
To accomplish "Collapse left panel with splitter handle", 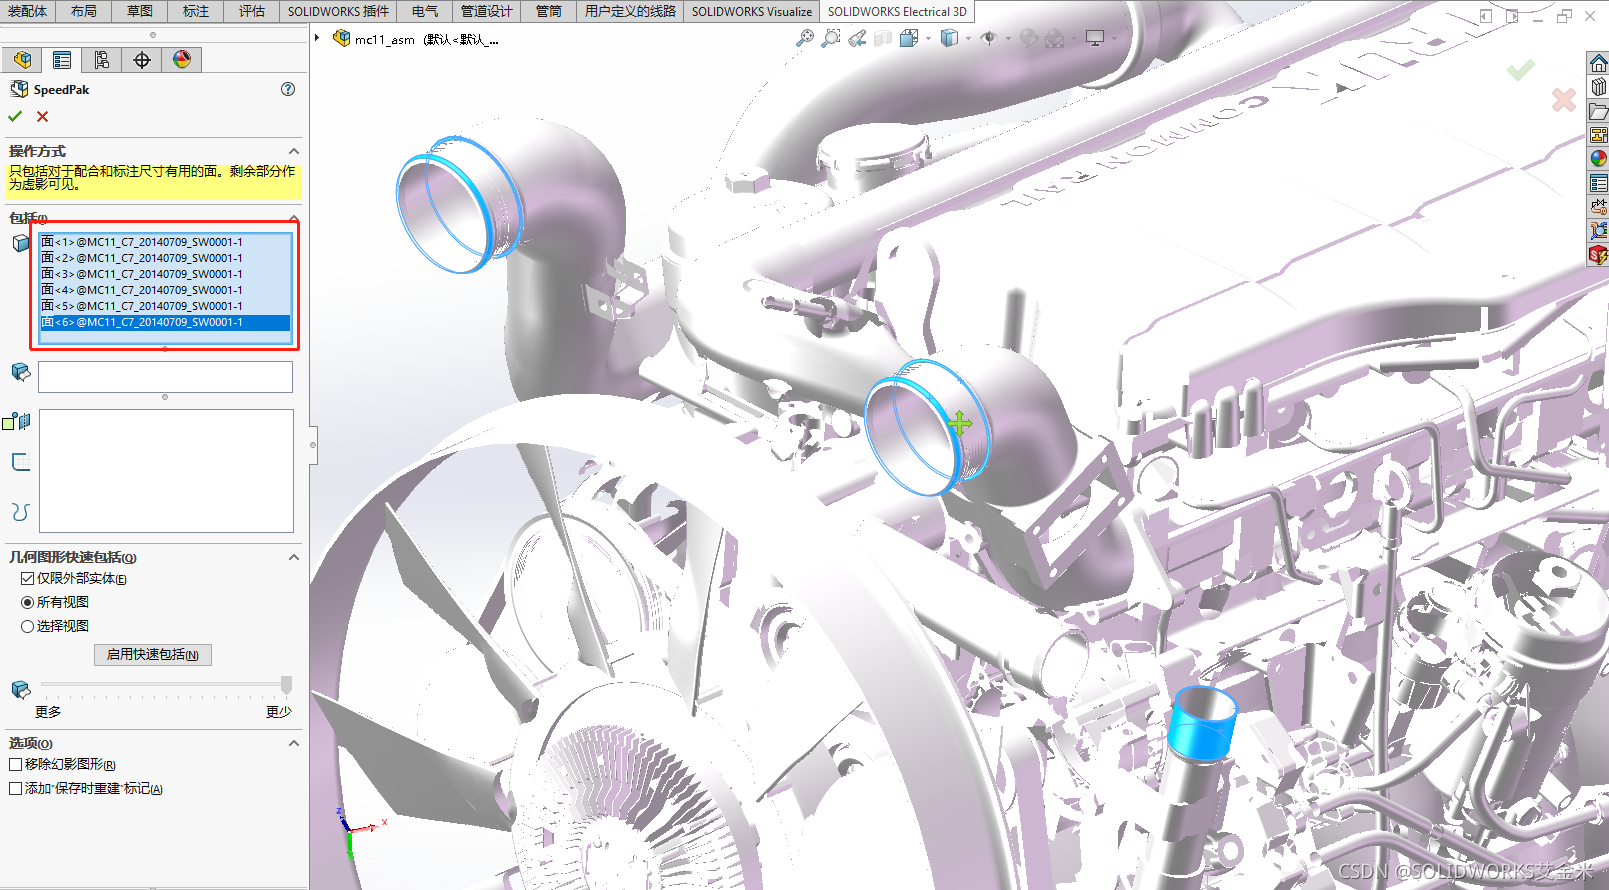I will [x=313, y=445].
